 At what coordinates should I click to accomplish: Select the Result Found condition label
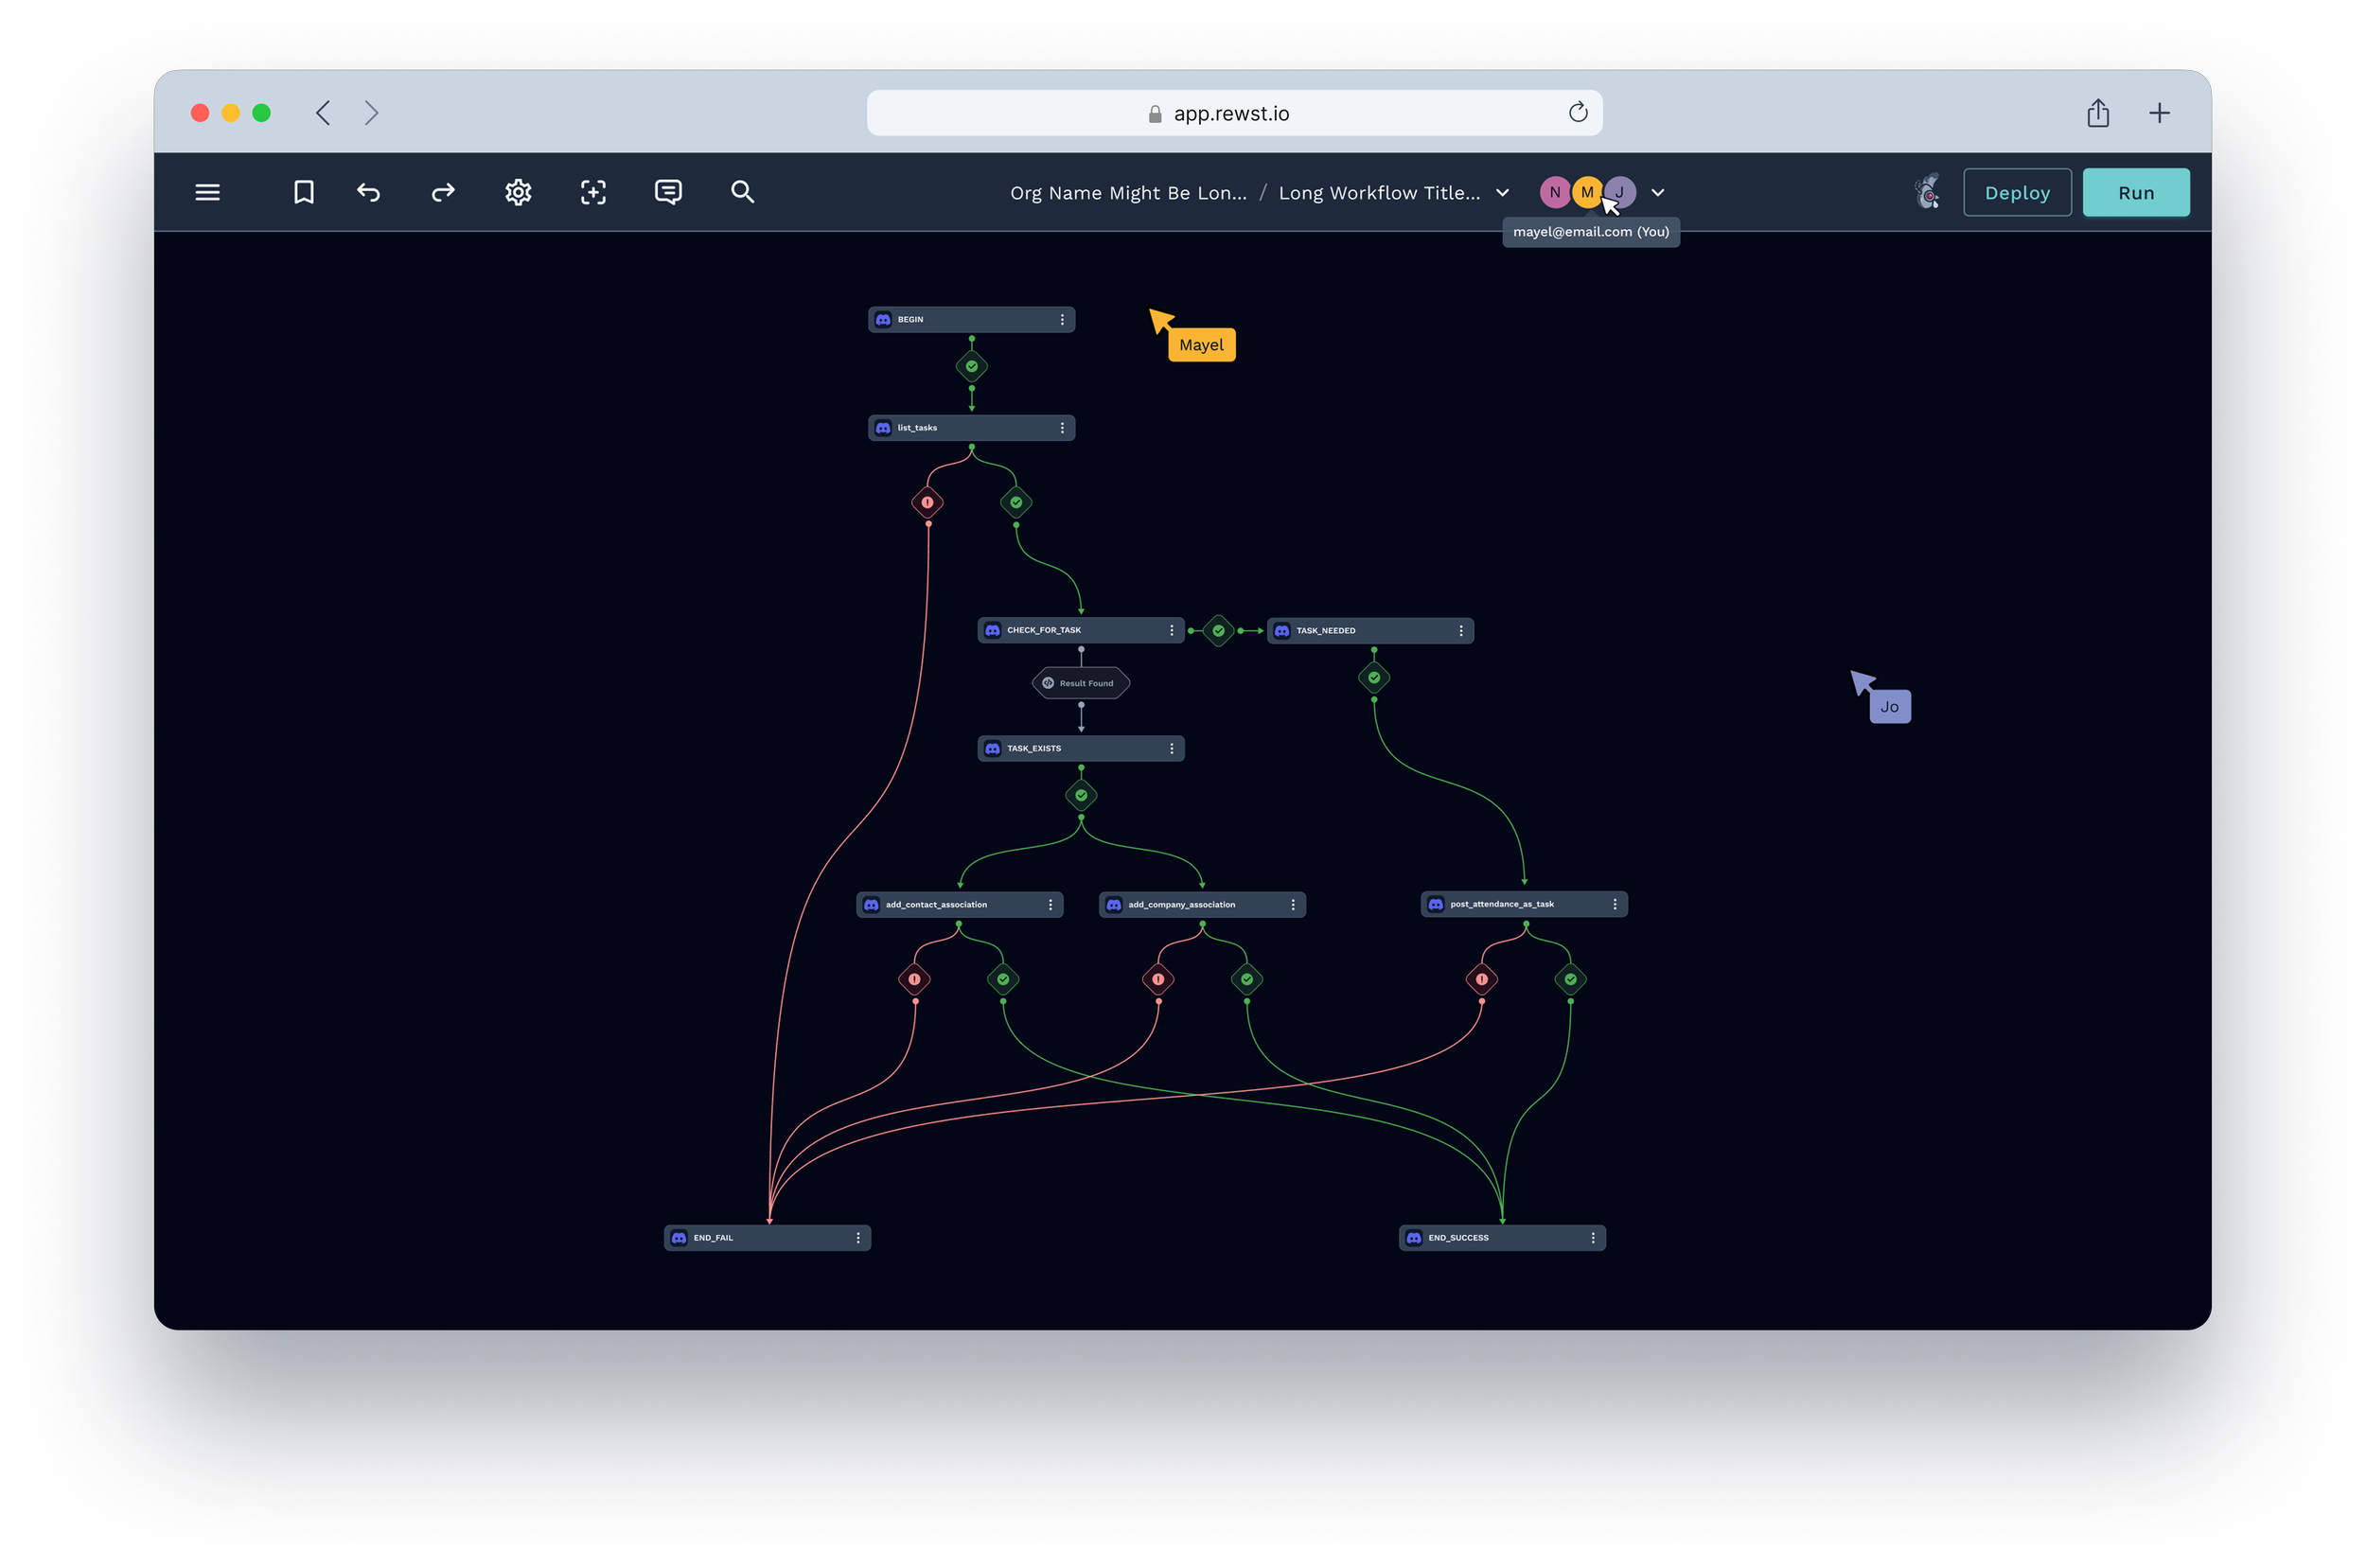pos(1081,683)
